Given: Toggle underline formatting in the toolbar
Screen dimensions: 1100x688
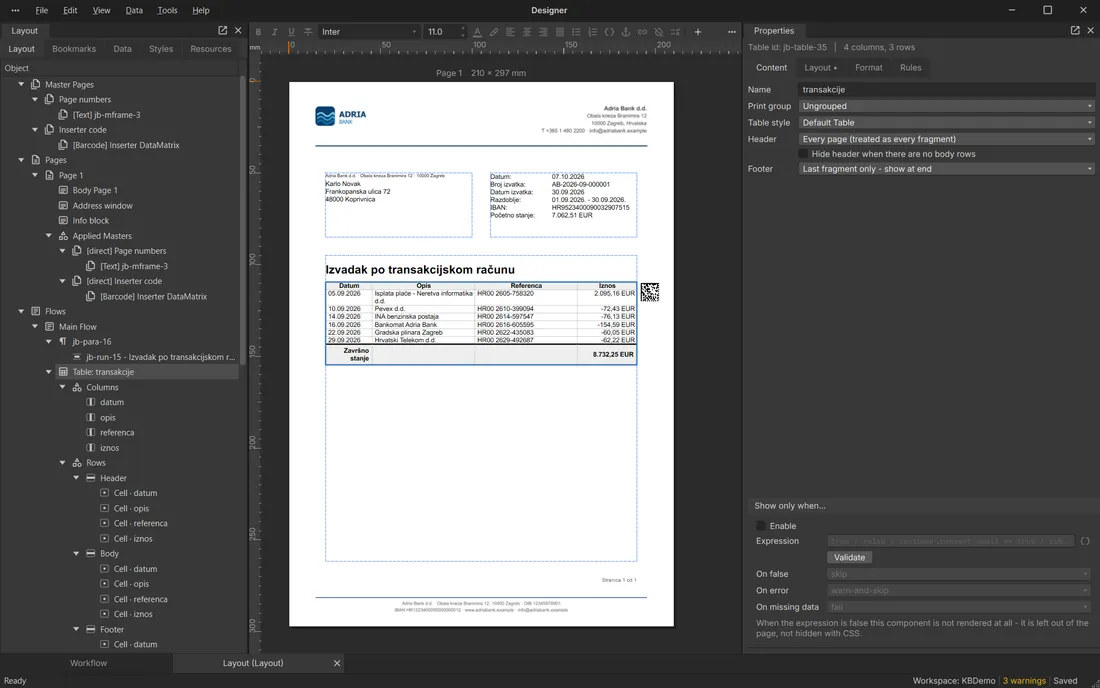Looking at the screenshot, I should (291, 32).
